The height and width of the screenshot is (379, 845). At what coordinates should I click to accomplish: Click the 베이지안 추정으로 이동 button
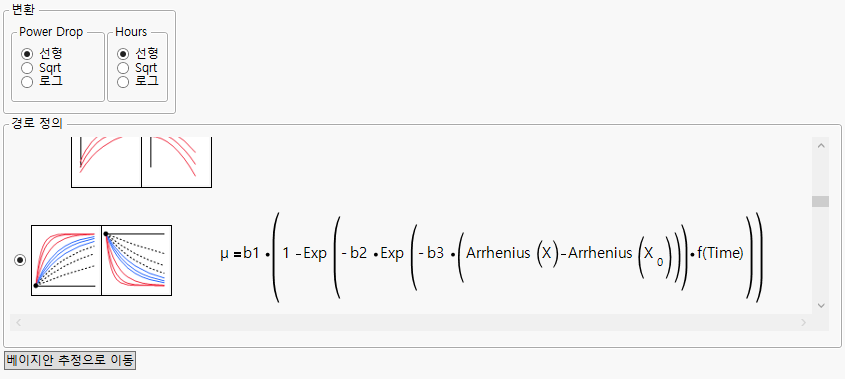(70, 360)
